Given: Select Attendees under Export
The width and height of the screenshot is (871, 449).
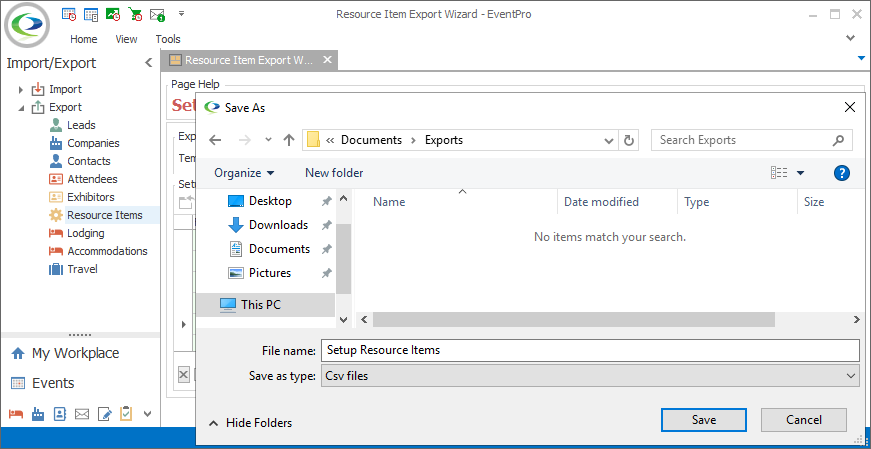Looking at the screenshot, I should (x=92, y=179).
